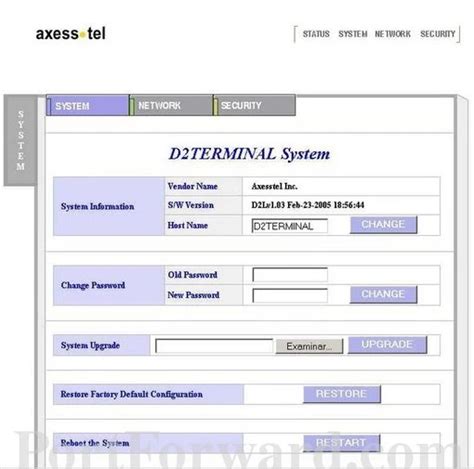474x469 pixels.
Task: Focus the New Password field
Action: click(x=290, y=295)
